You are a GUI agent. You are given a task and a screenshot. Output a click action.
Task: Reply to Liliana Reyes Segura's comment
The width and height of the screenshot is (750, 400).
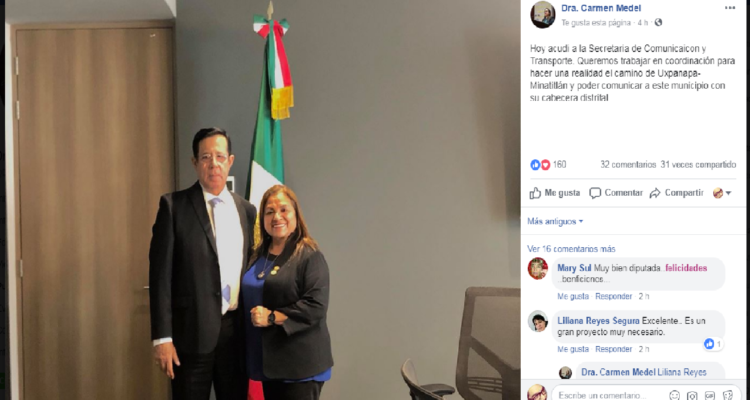coord(614,349)
